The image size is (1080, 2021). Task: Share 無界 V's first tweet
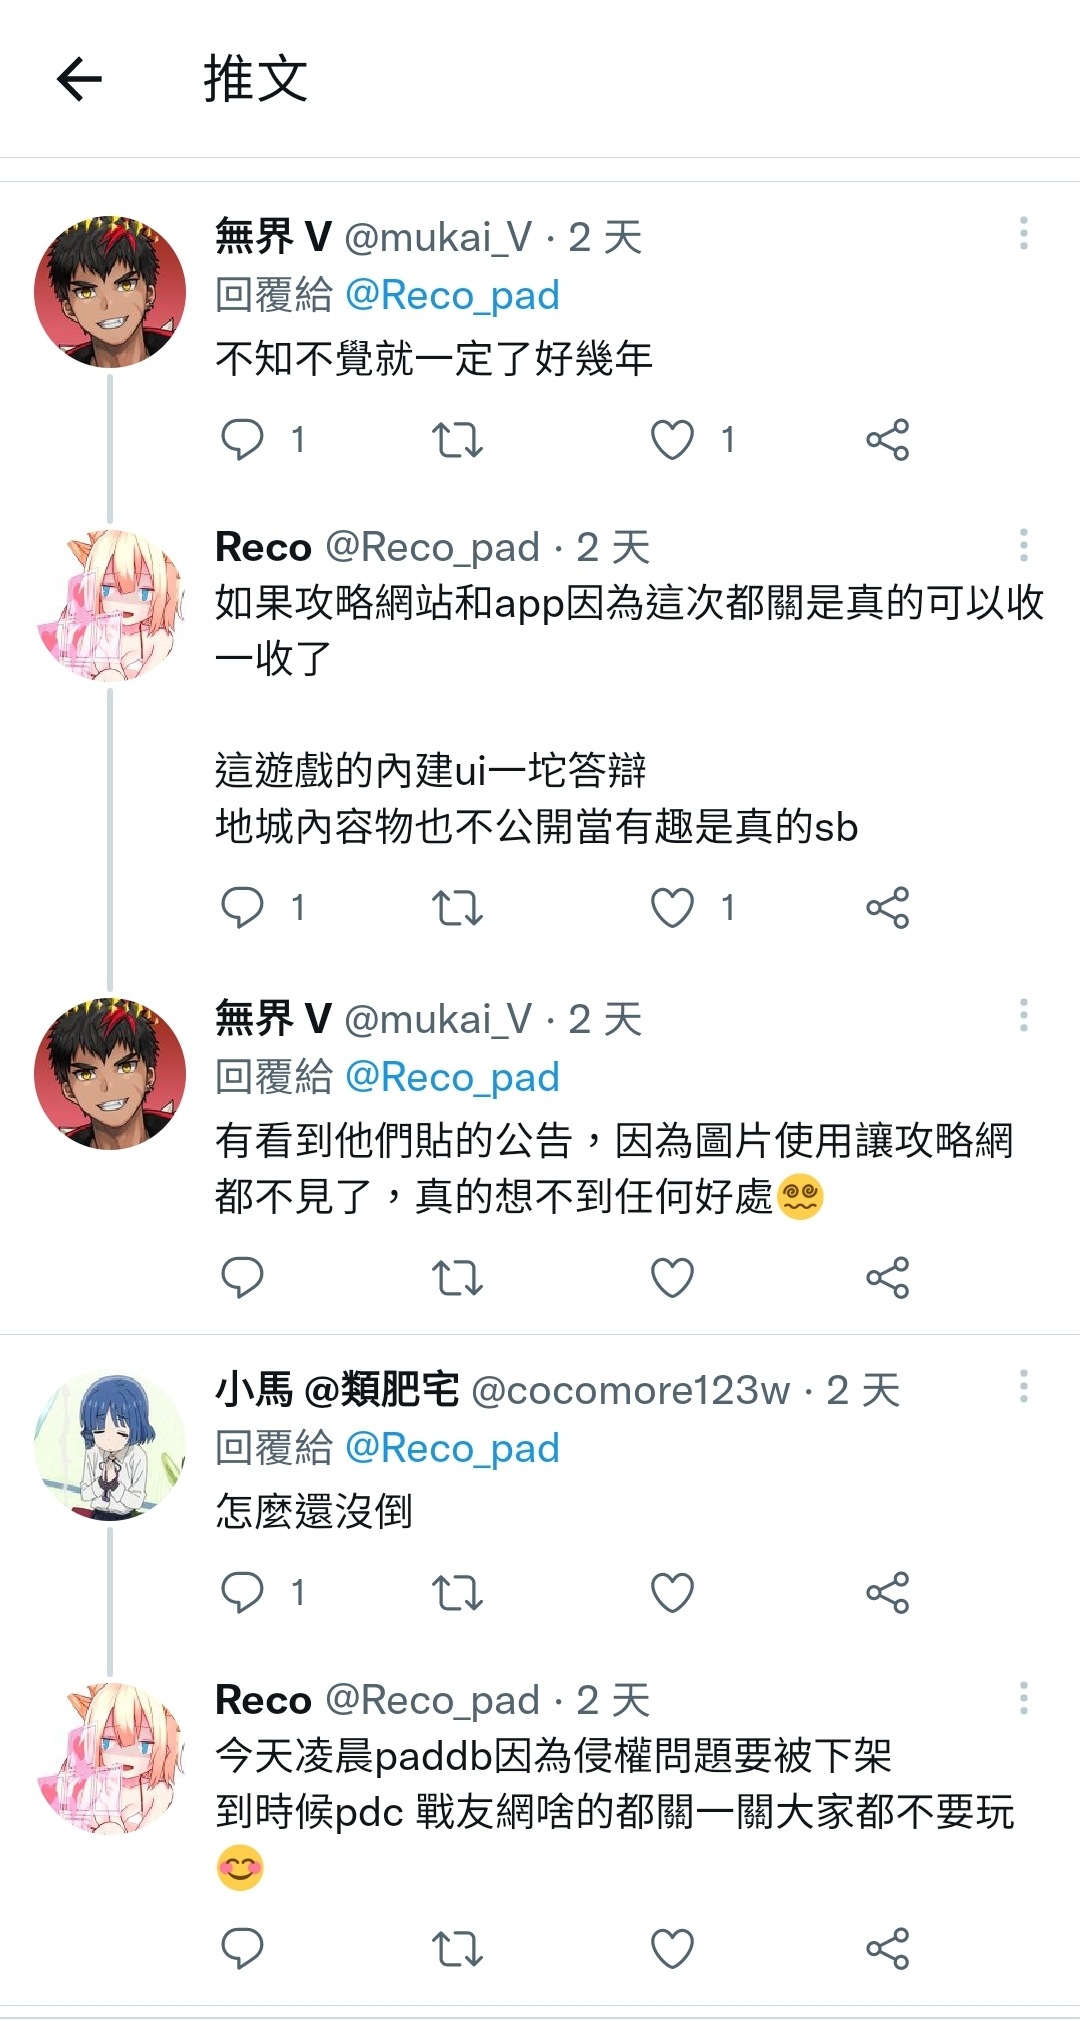[887, 440]
